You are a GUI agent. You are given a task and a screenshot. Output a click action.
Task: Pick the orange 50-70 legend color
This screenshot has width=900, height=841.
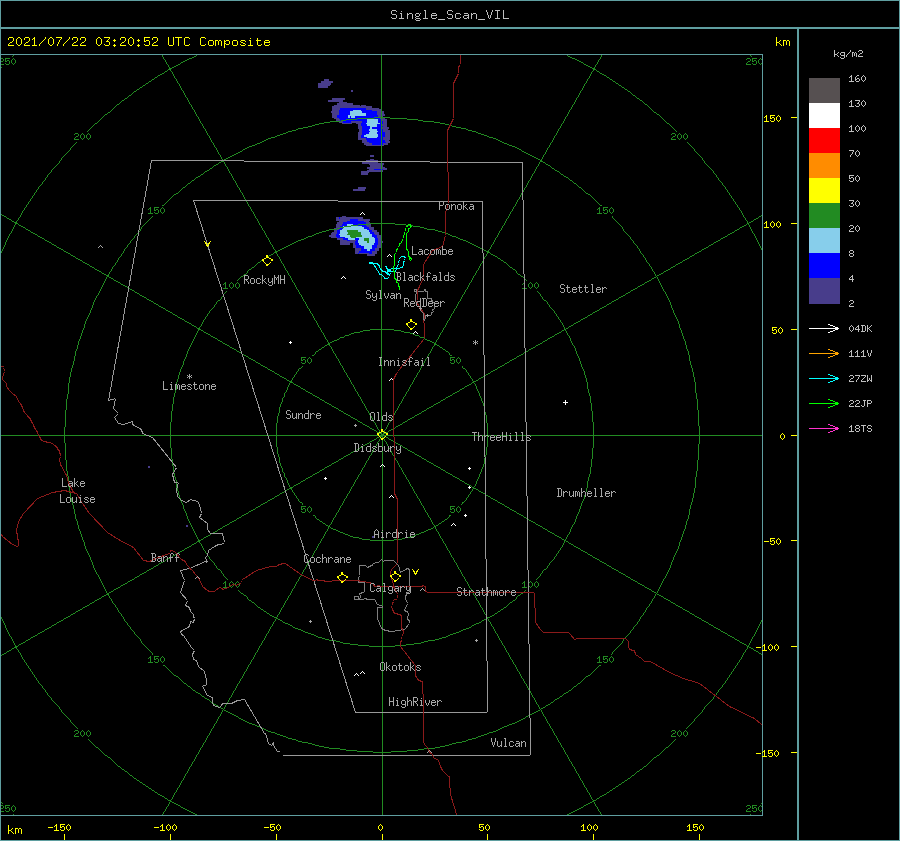point(824,166)
